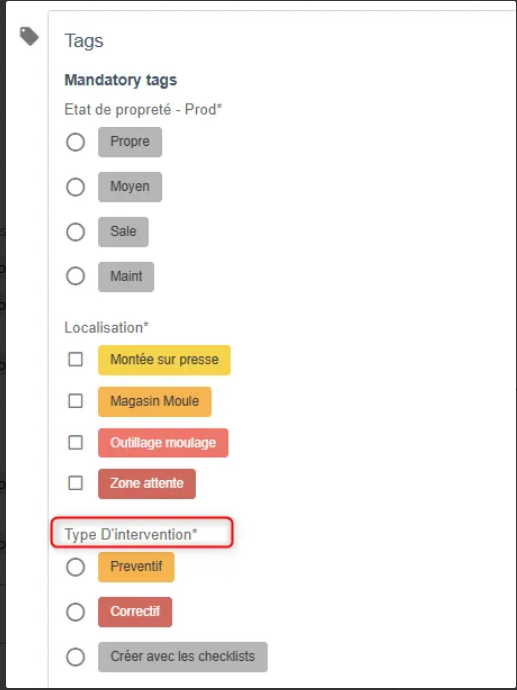Viewport: 517px width, 690px height.
Task: Select the Moyen radio button
Action: 76,187
